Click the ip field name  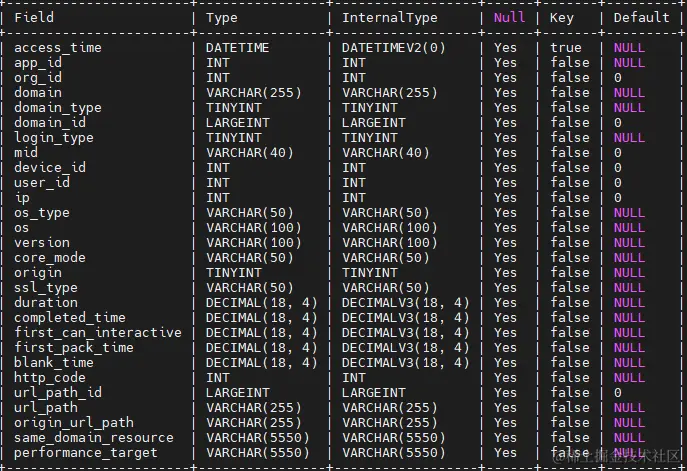[22, 198]
